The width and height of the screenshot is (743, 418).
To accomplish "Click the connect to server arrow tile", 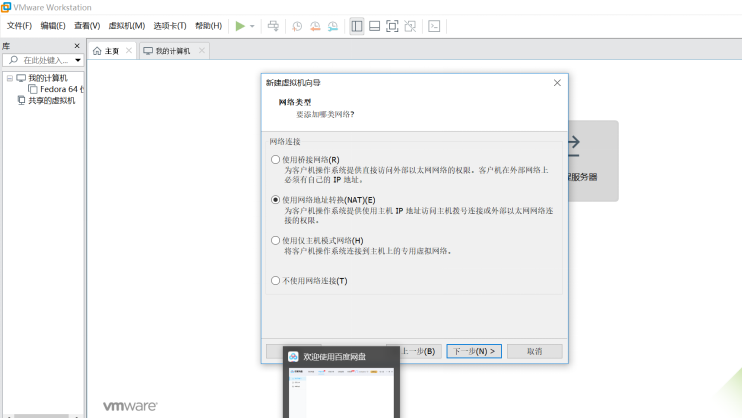I will point(593,161).
